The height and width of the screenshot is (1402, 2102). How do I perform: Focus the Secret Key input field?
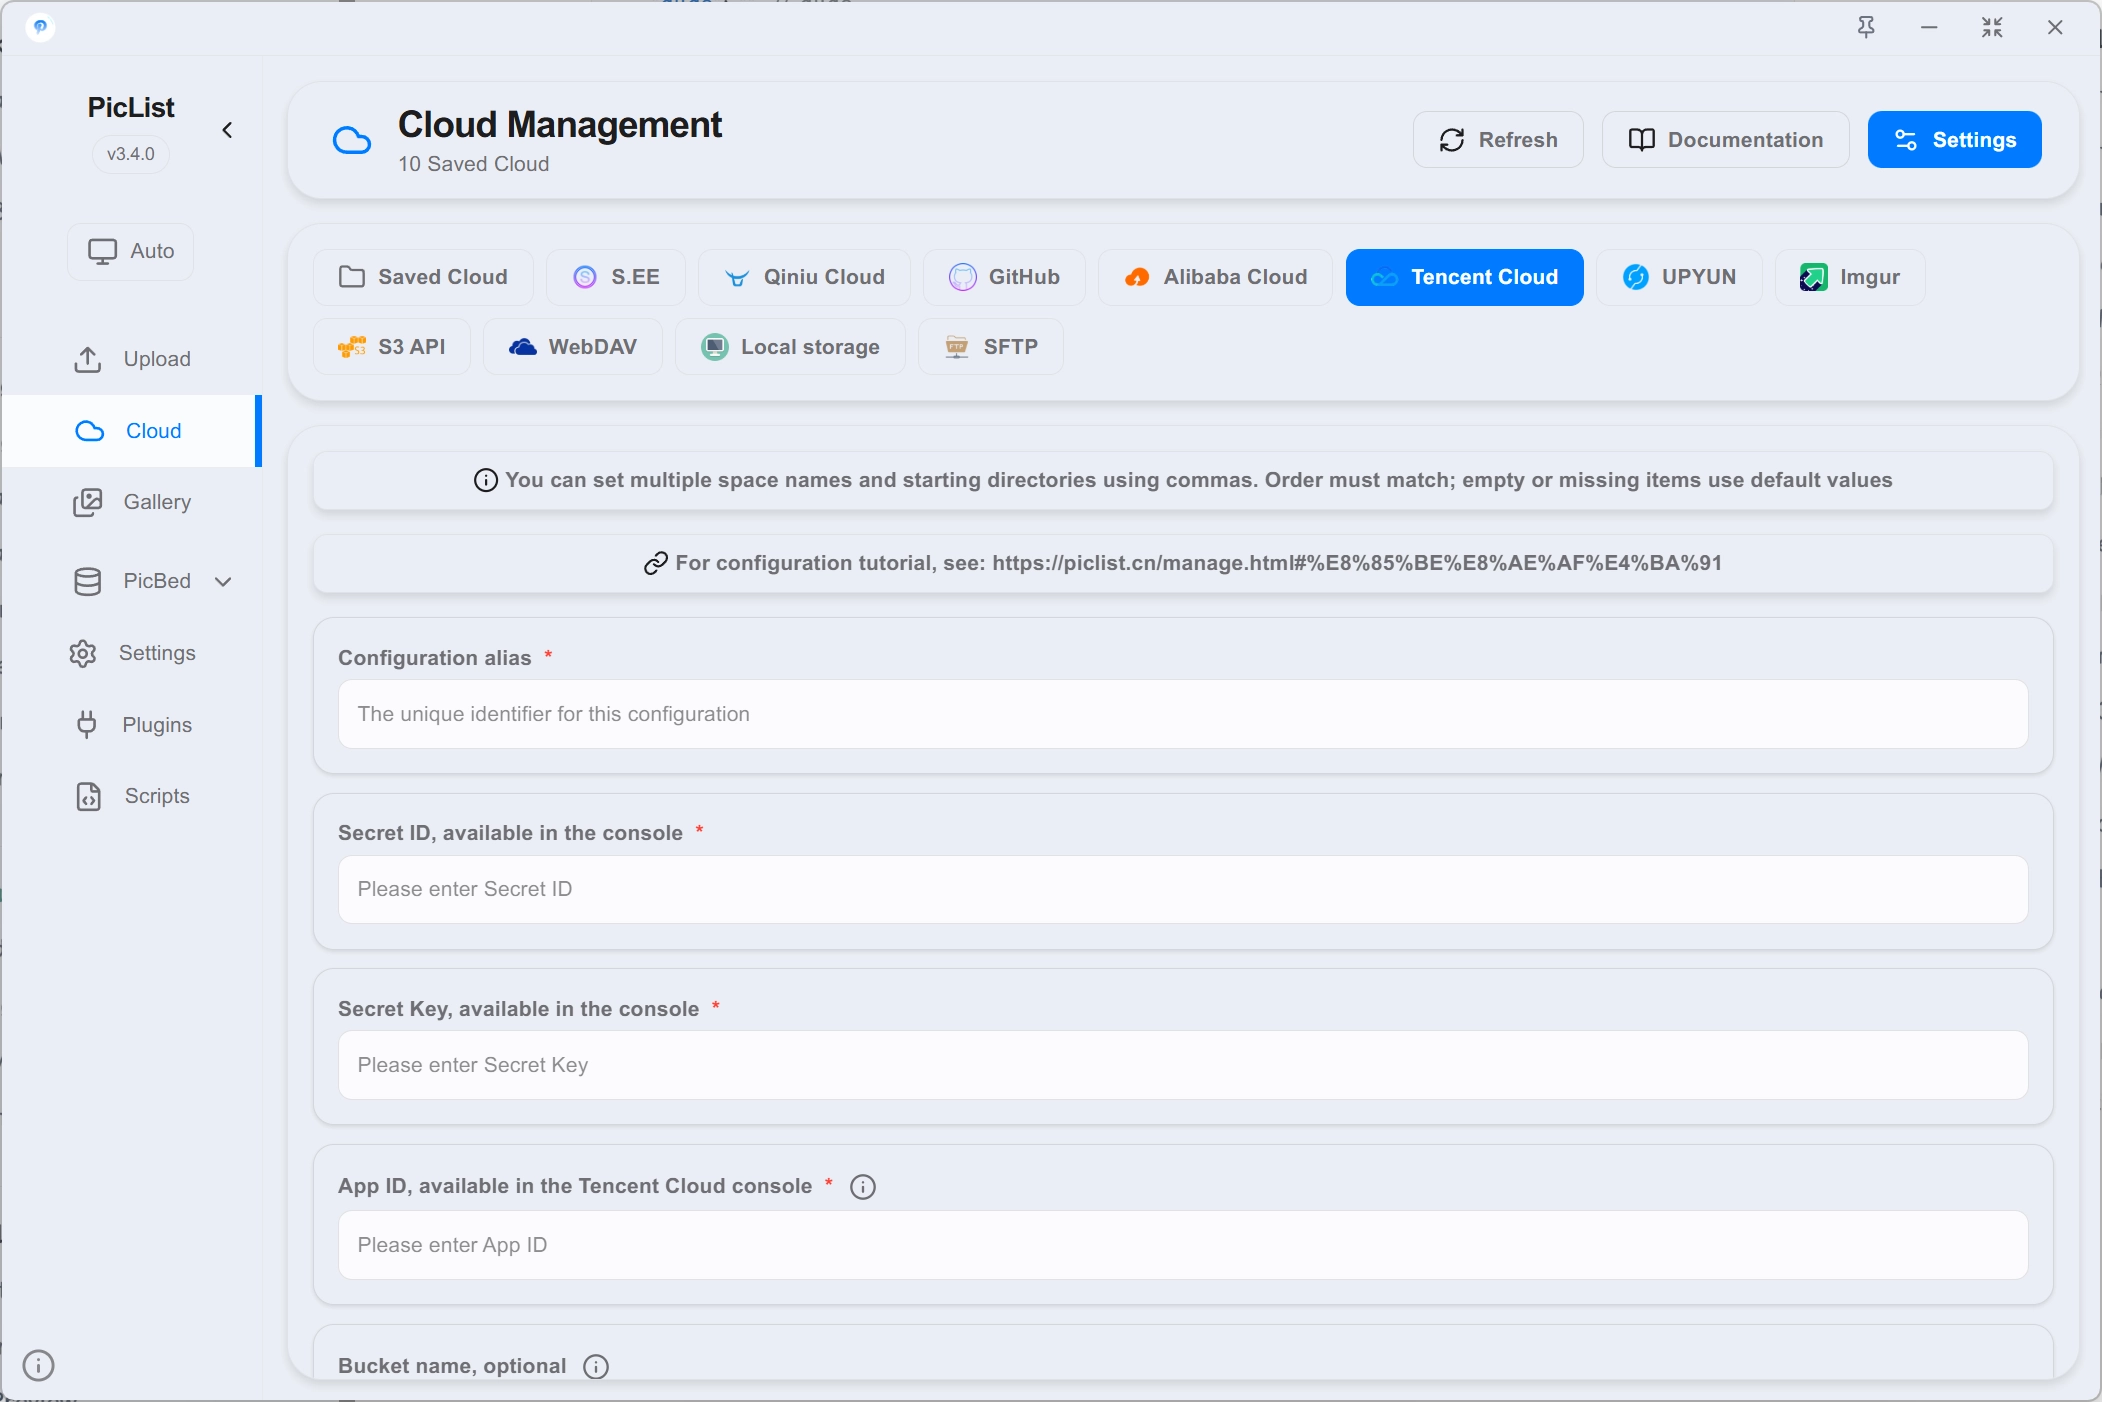pyautogui.click(x=1183, y=1065)
